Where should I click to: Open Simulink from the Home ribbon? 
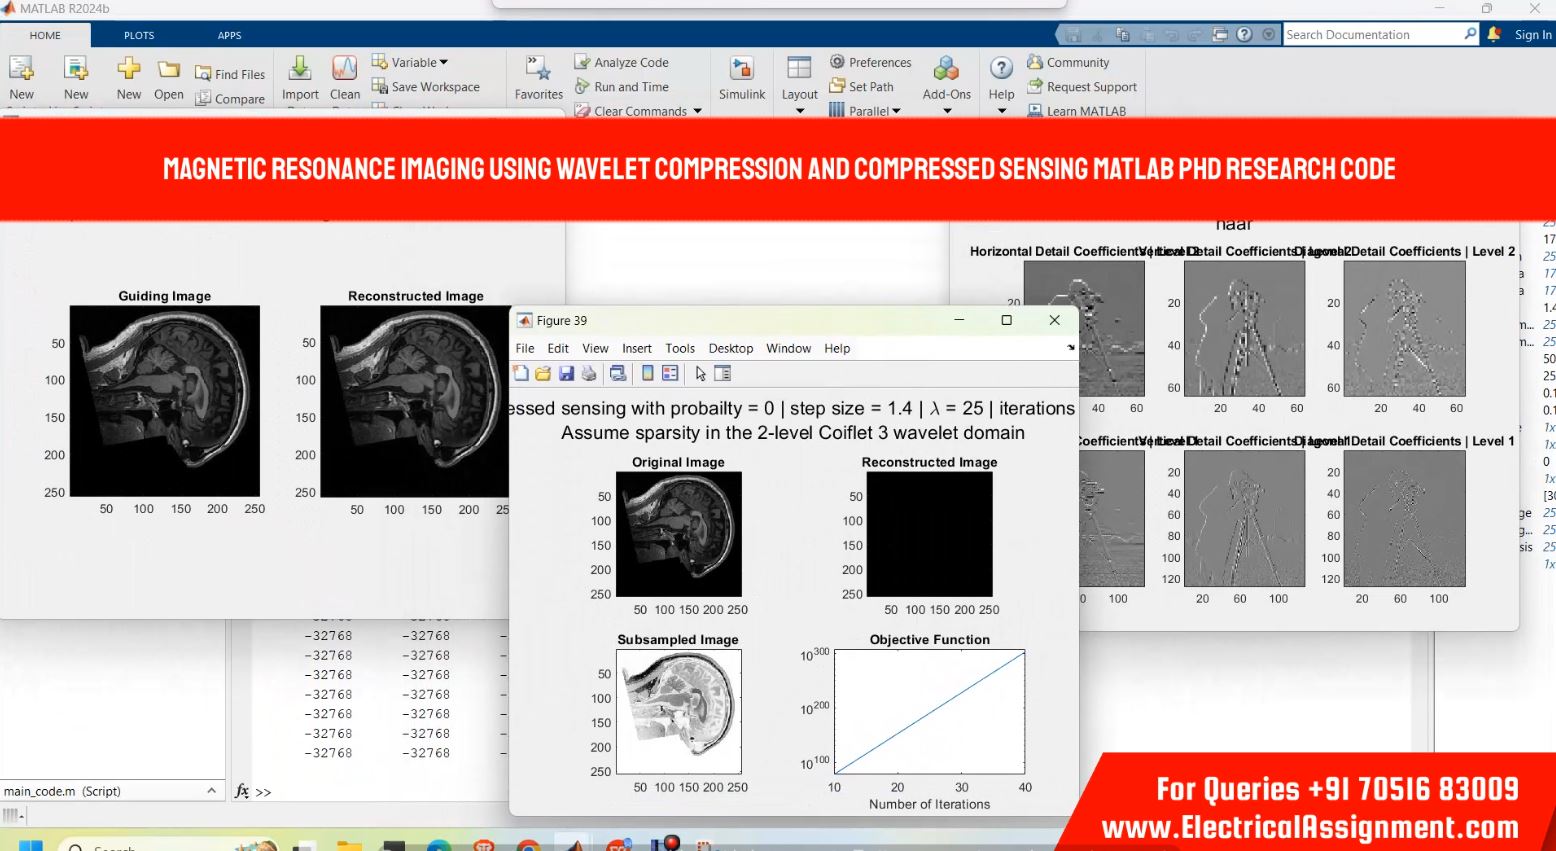(x=741, y=78)
